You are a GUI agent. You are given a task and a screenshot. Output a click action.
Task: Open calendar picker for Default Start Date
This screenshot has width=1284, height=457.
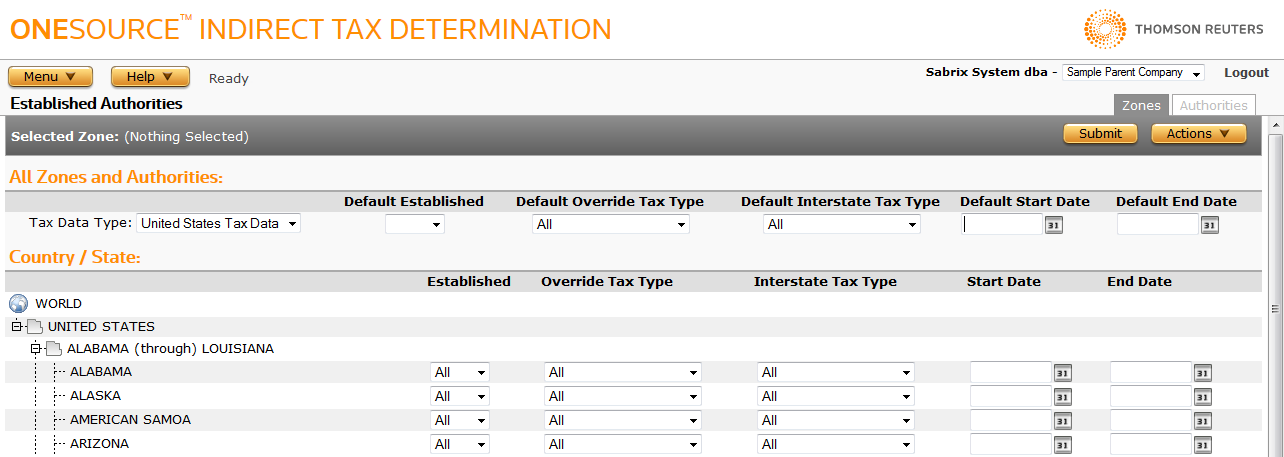tap(1054, 225)
